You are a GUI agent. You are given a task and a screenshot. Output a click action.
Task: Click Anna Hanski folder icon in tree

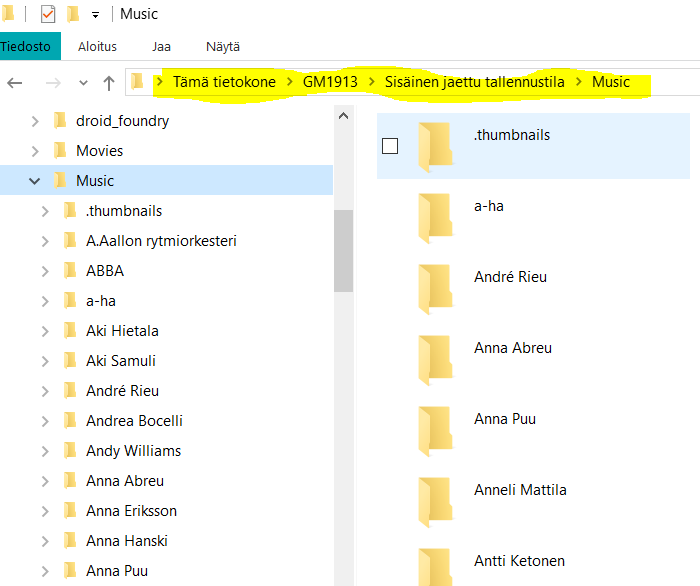tap(70, 540)
